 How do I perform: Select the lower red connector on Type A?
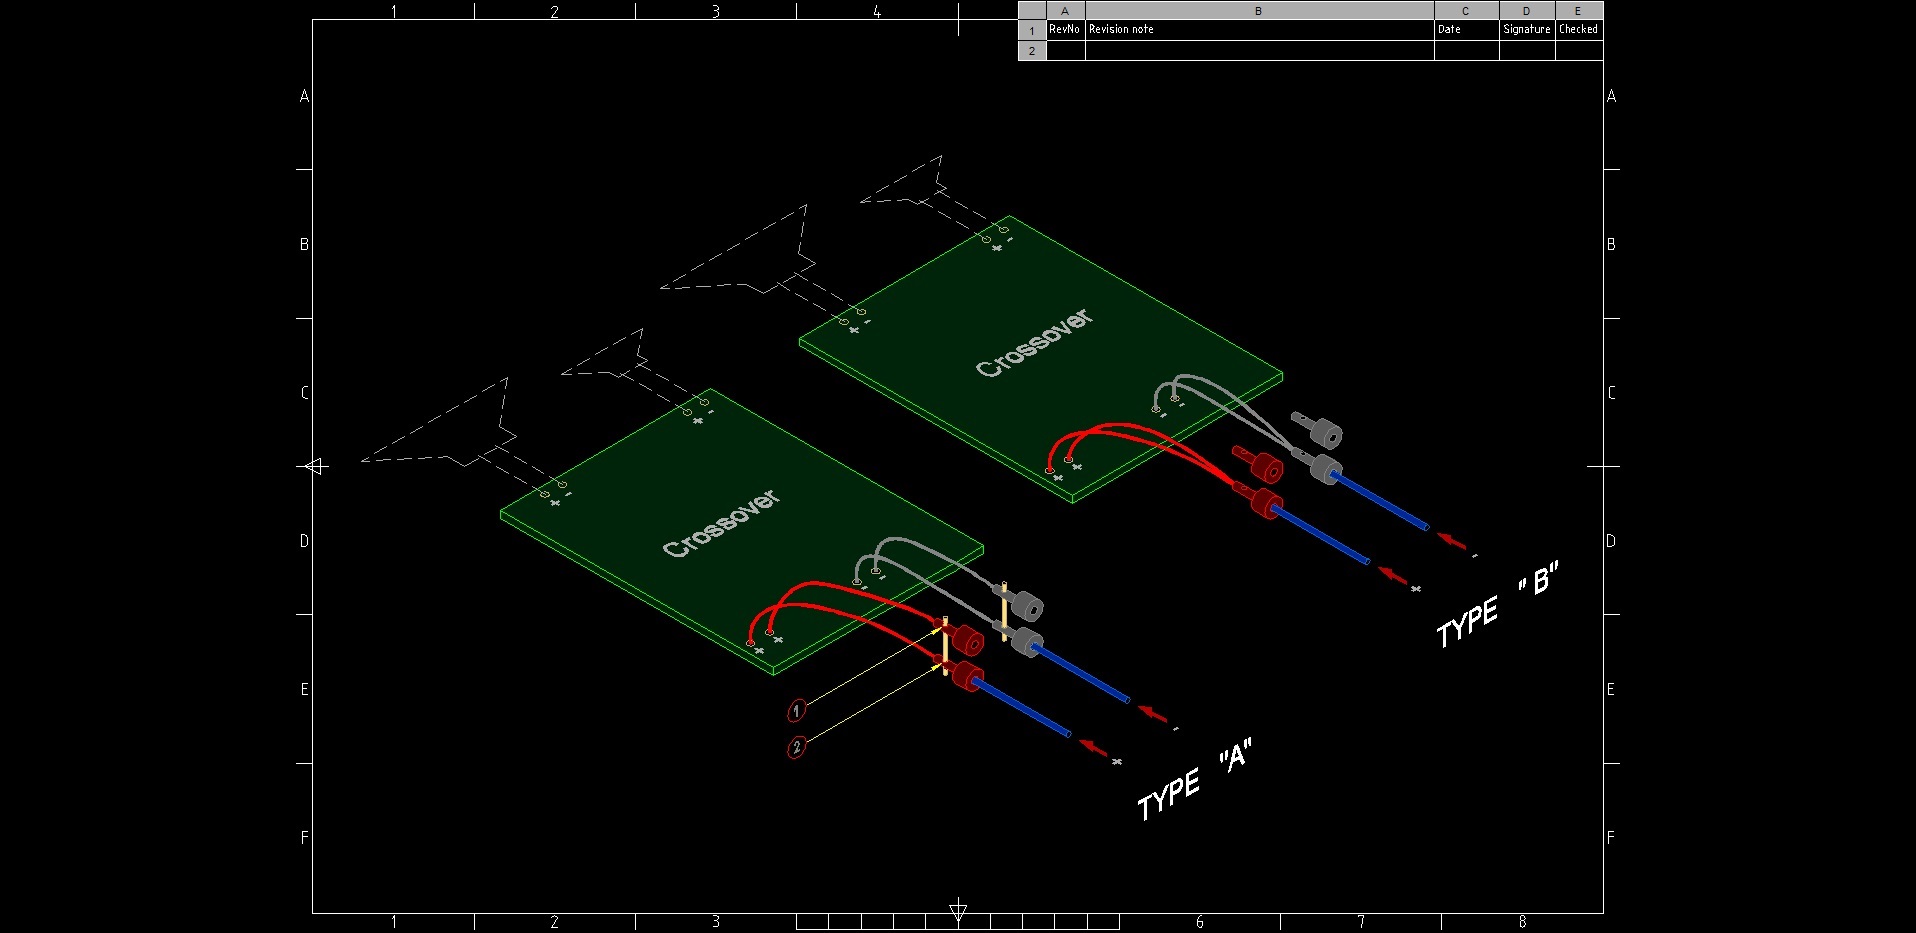(965, 675)
